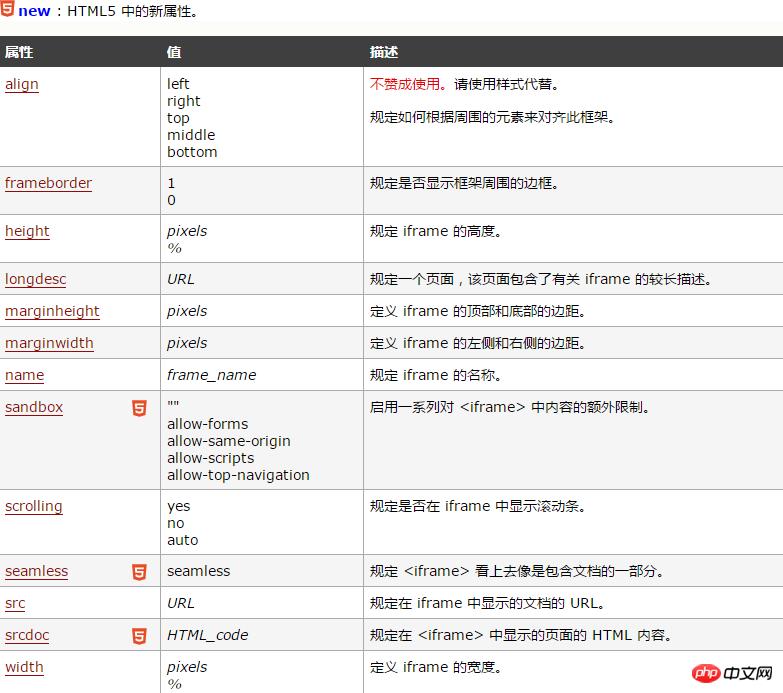783x693 pixels.
Task: Open the seamless attribute link
Action: 36,571
